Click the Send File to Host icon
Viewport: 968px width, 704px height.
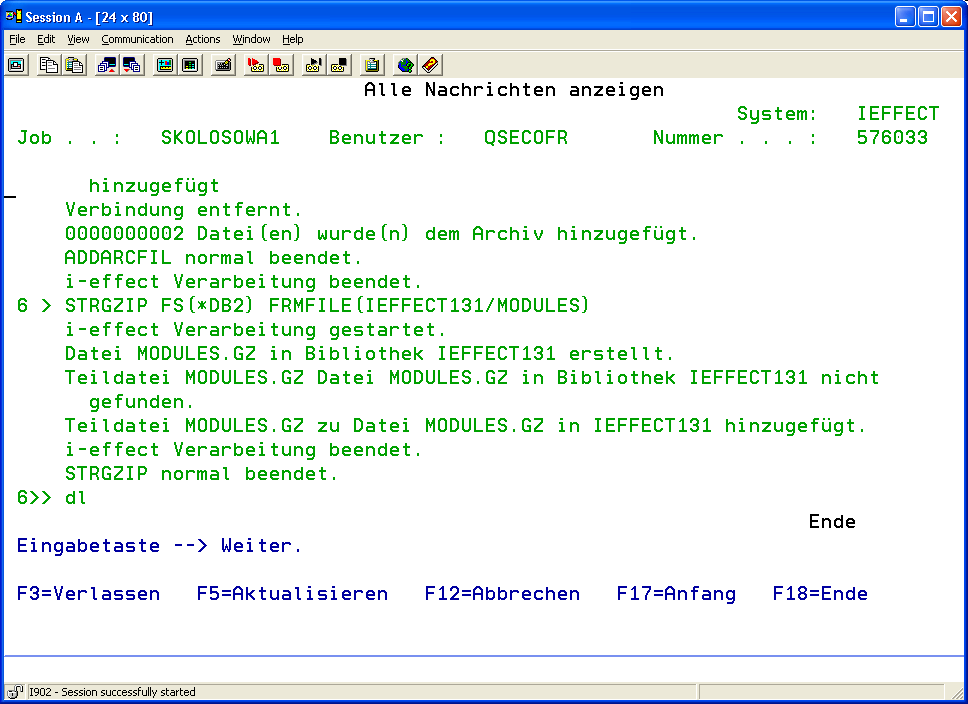[x=106, y=65]
